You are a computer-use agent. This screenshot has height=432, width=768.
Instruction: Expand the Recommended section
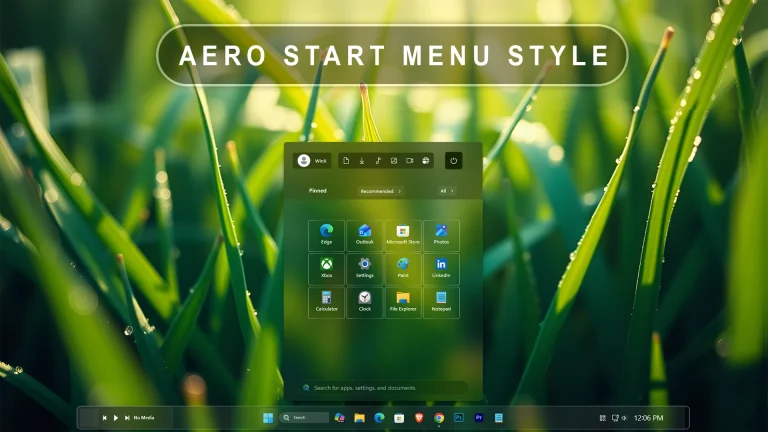tap(381, 191)
